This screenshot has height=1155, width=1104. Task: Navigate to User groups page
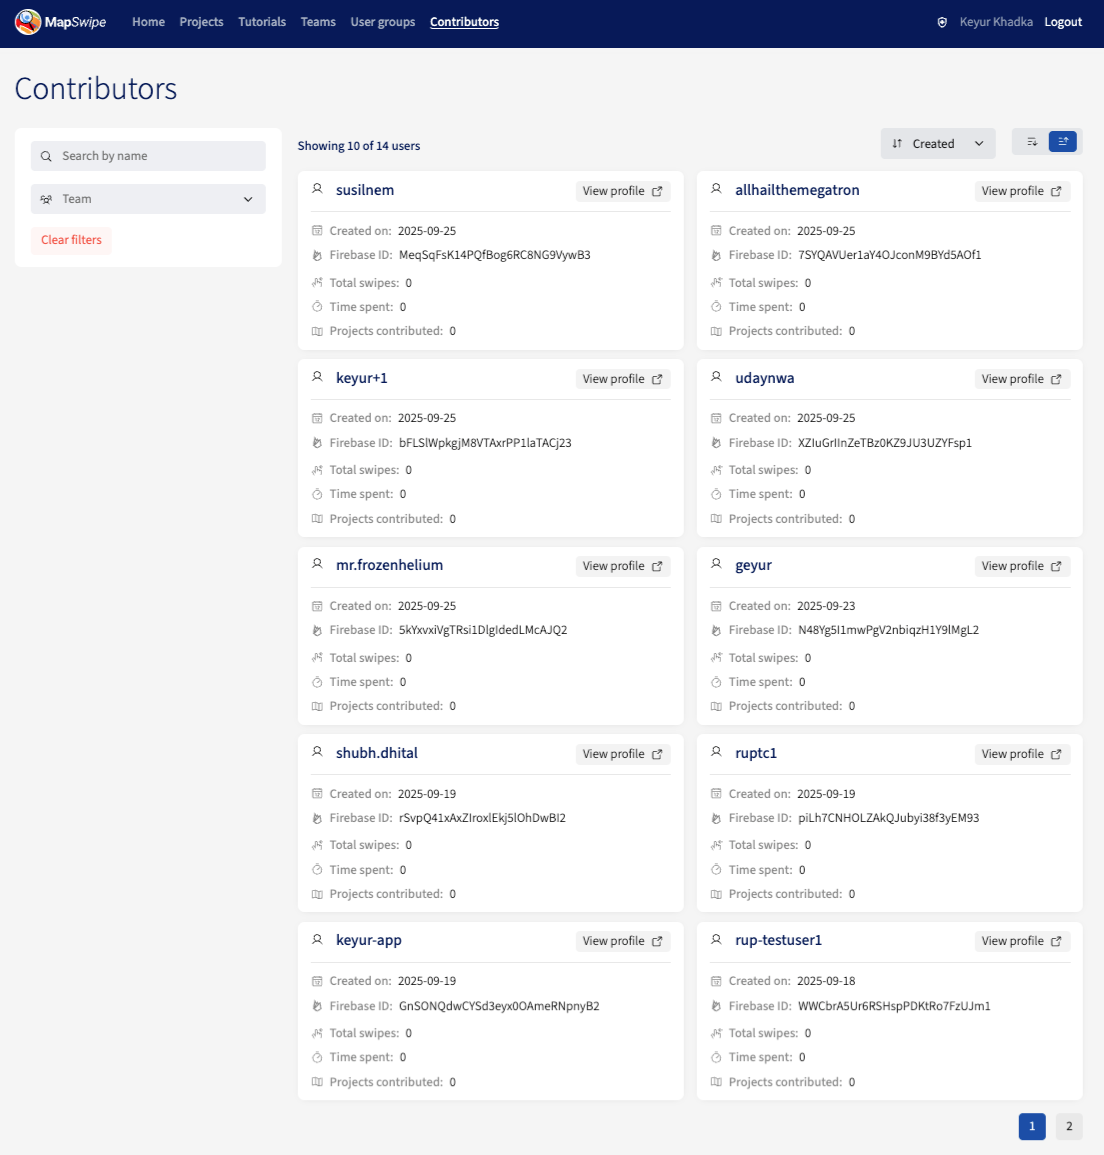382,22
